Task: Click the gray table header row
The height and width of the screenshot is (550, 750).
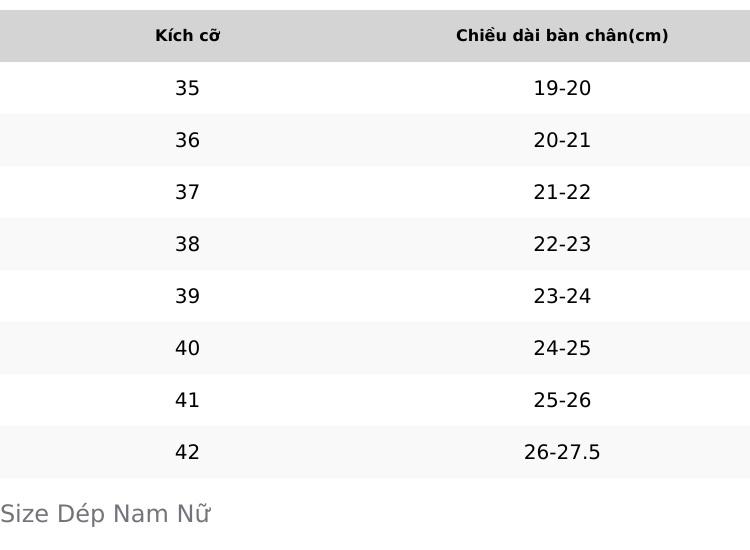Action: pos(375,36)
